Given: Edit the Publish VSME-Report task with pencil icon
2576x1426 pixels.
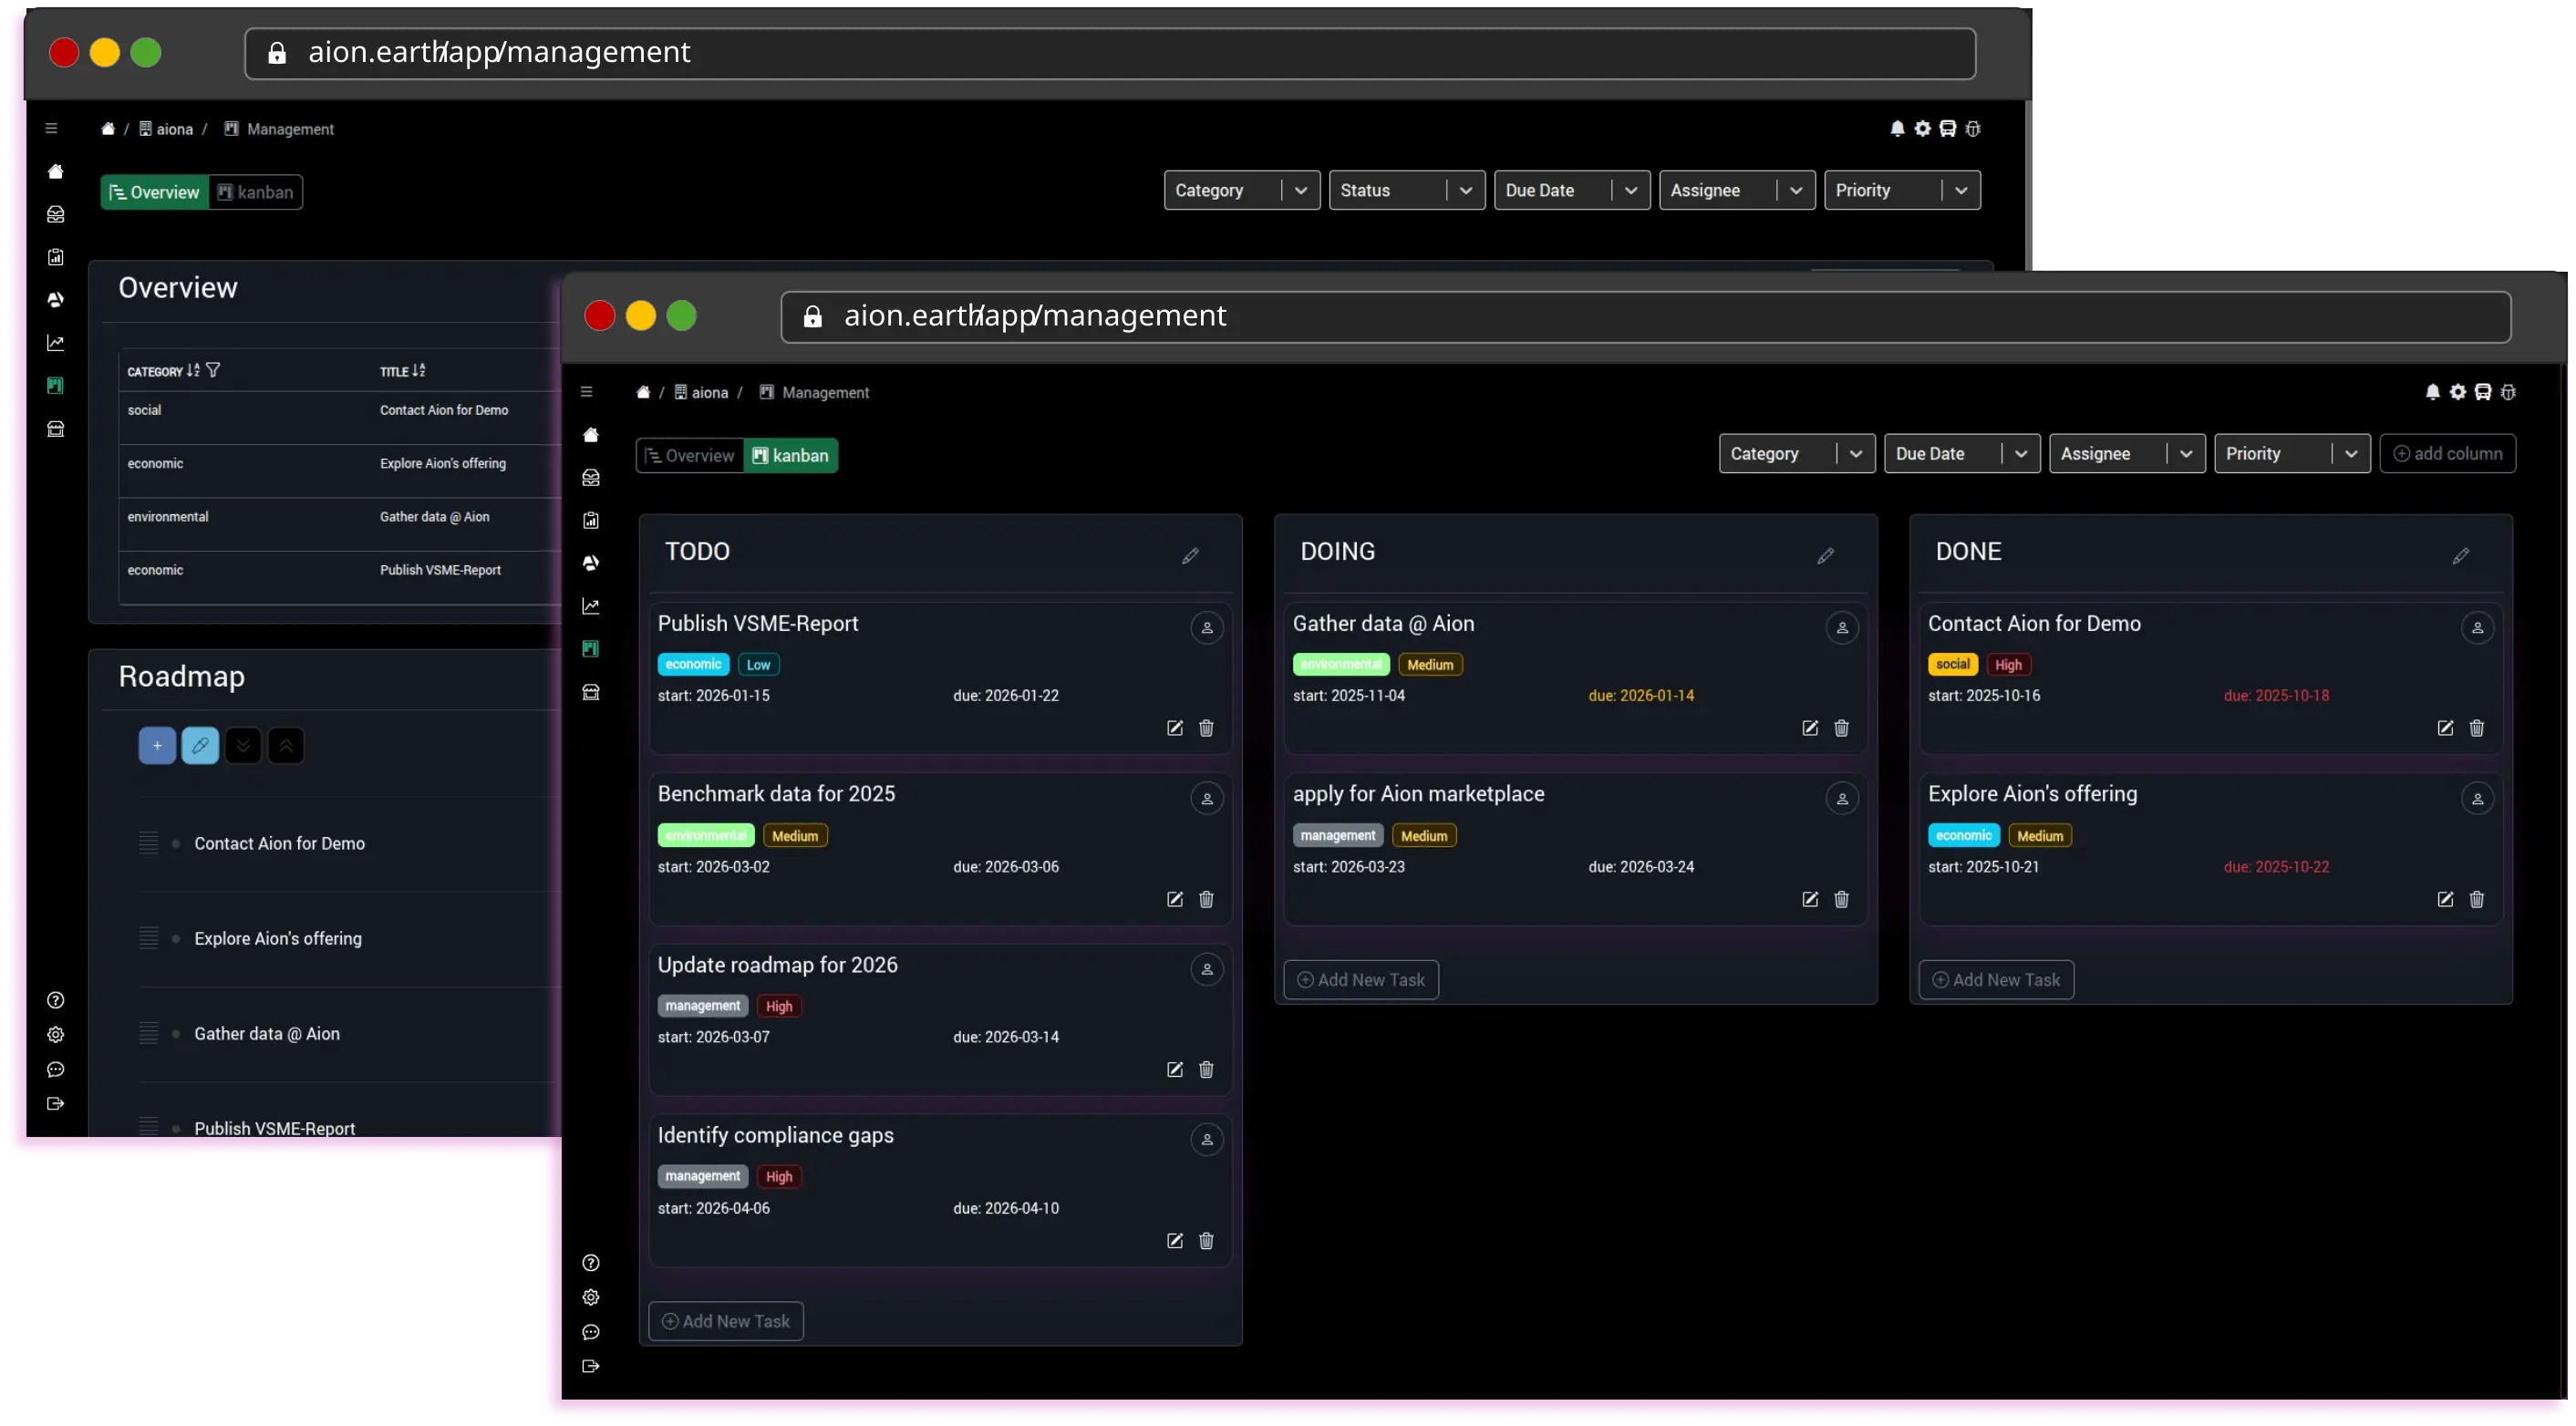Looking at the screenshot, I should point(1174,728).
